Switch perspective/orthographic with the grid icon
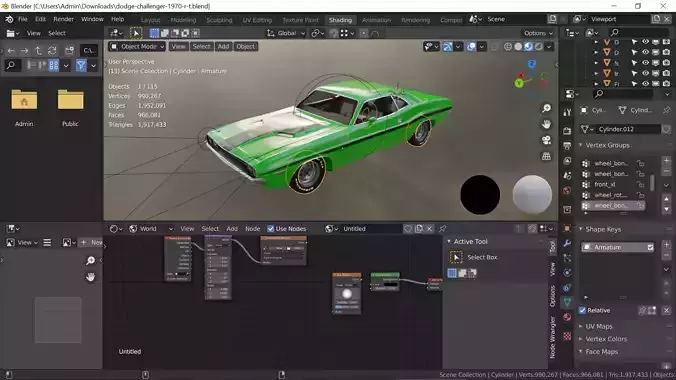Image resolution: width=676 pixels, height=380 pixels. pyautogui.click(x=546, y=156)
